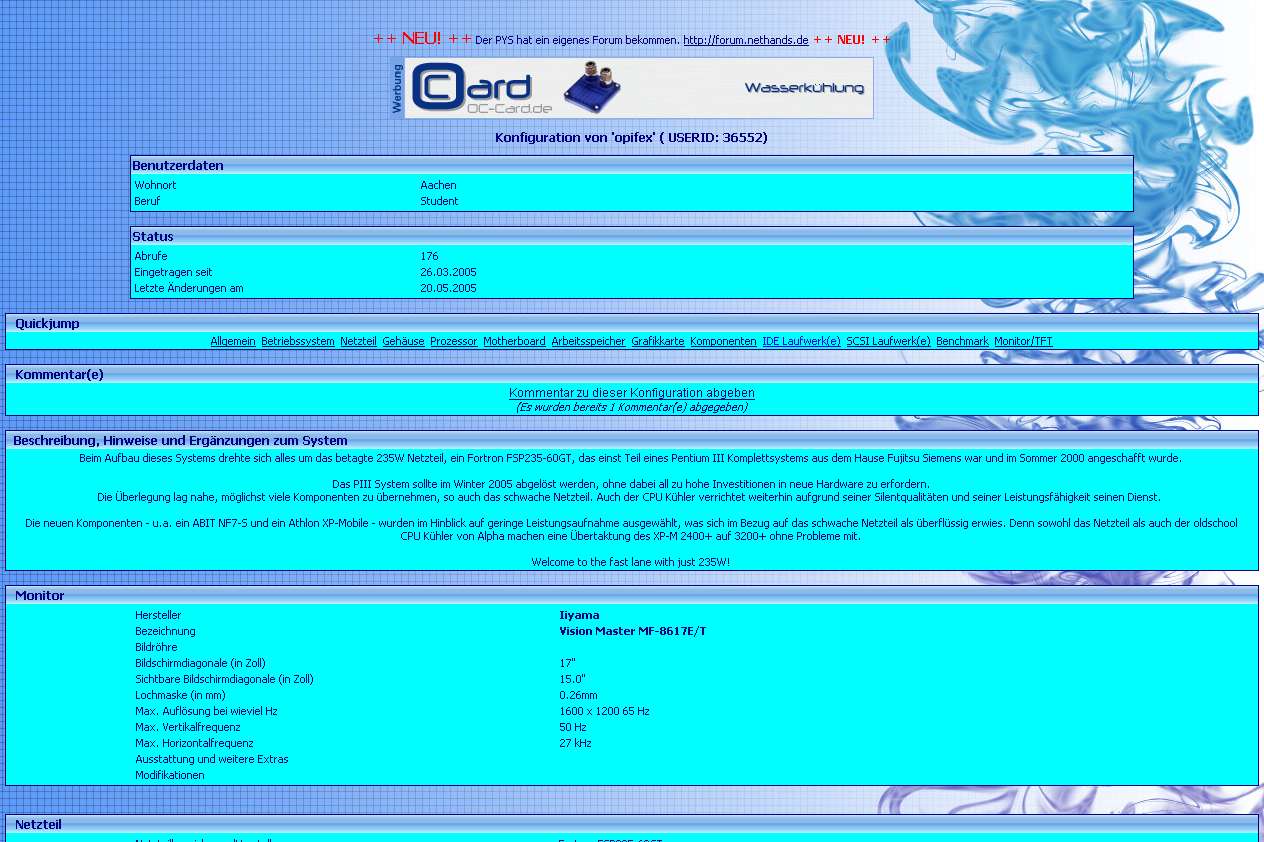Jump to Arbeitsspeicher section
This screenshot has width=1264, height=842.
588,341
